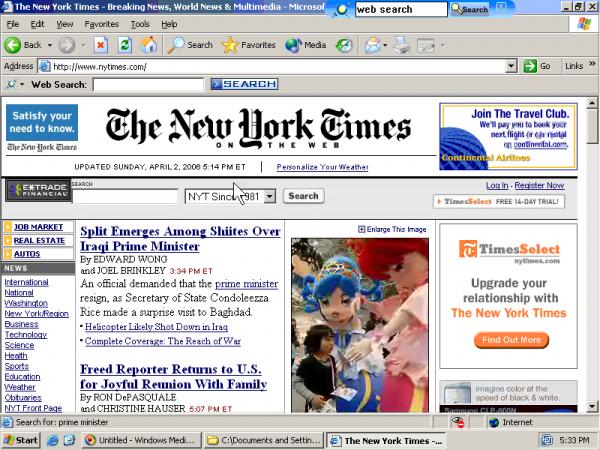Image resolution: width=600 pixels, height=450 pixels.
Task: Open the Favorites menu
Action: [x=102, y=24]
